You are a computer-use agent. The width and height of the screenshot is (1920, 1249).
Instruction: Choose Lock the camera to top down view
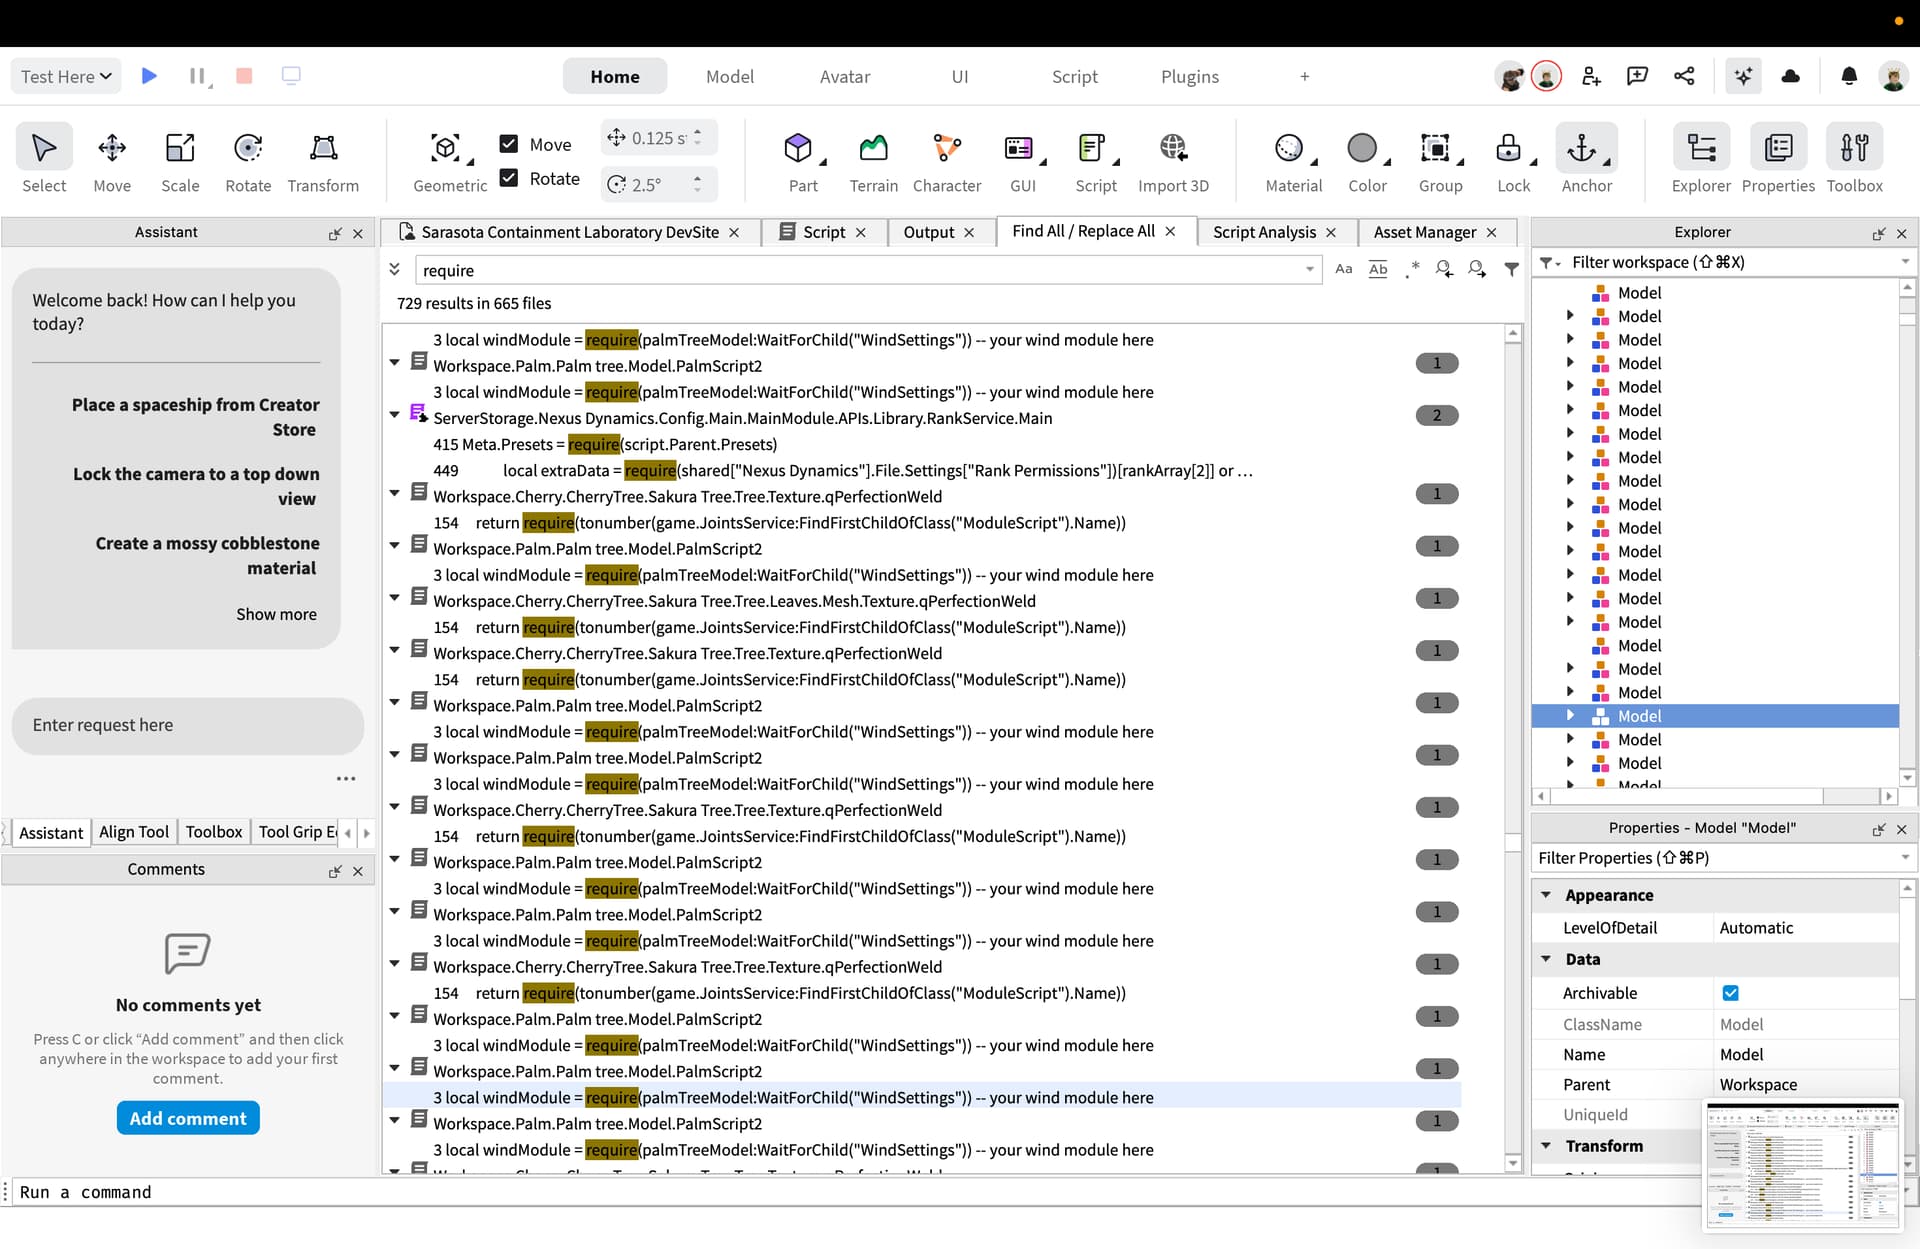click(x=195, y=486)
